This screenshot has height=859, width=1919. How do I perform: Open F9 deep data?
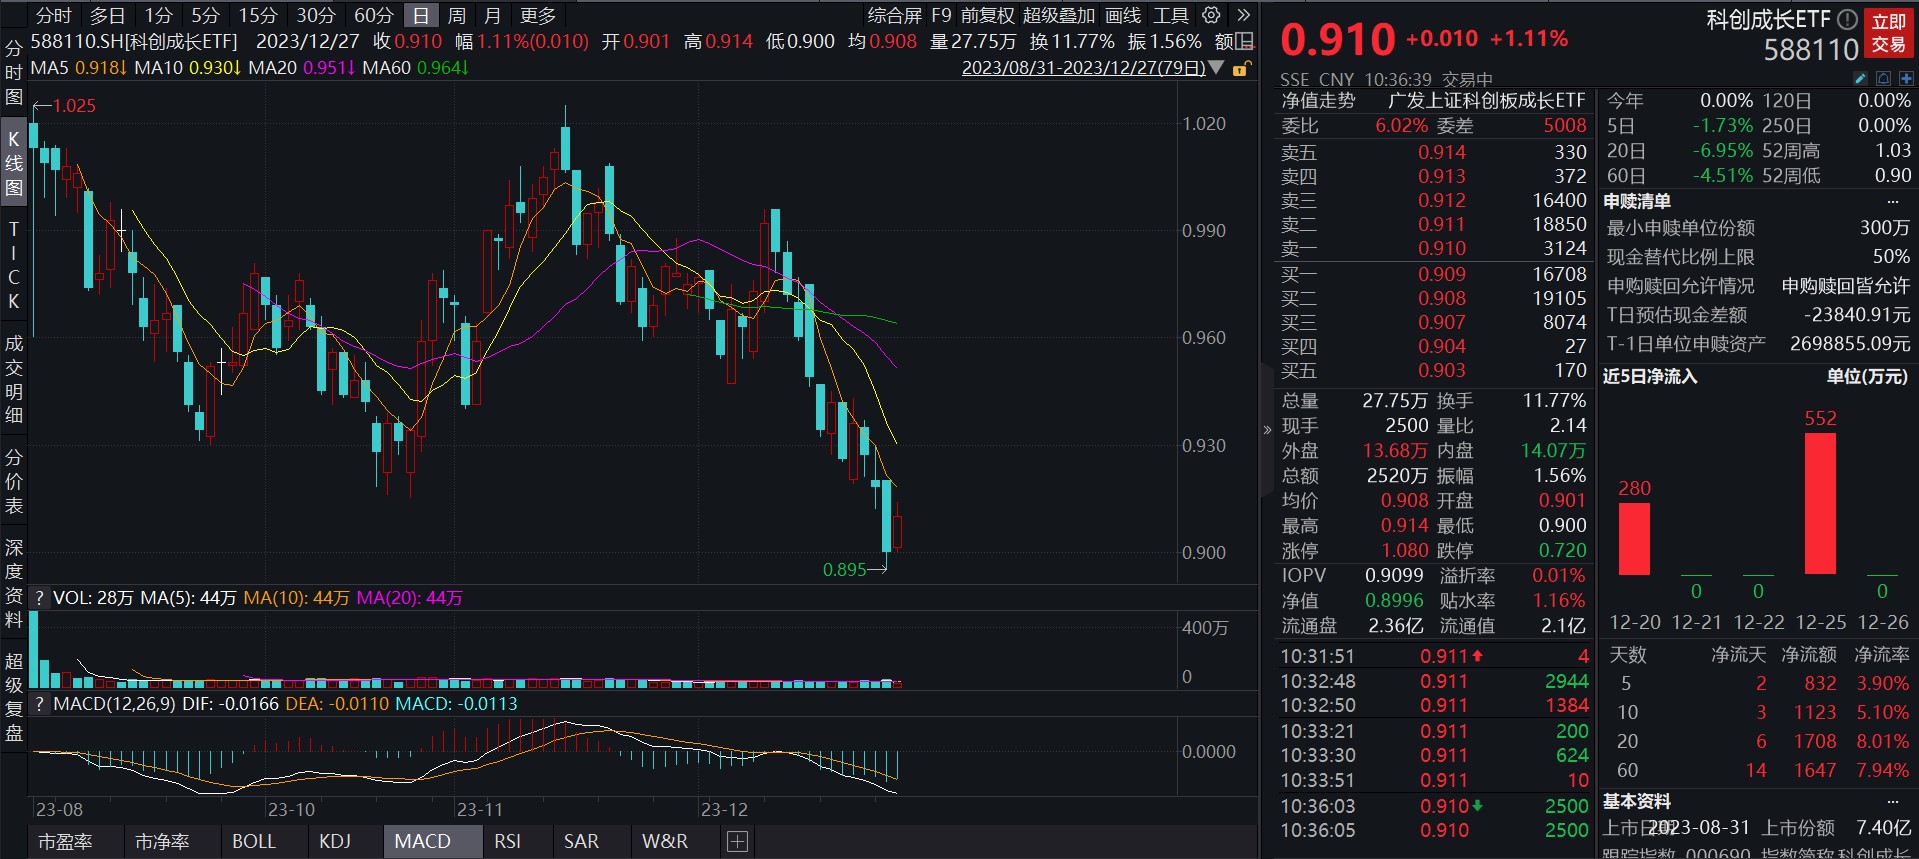(941, 15)
